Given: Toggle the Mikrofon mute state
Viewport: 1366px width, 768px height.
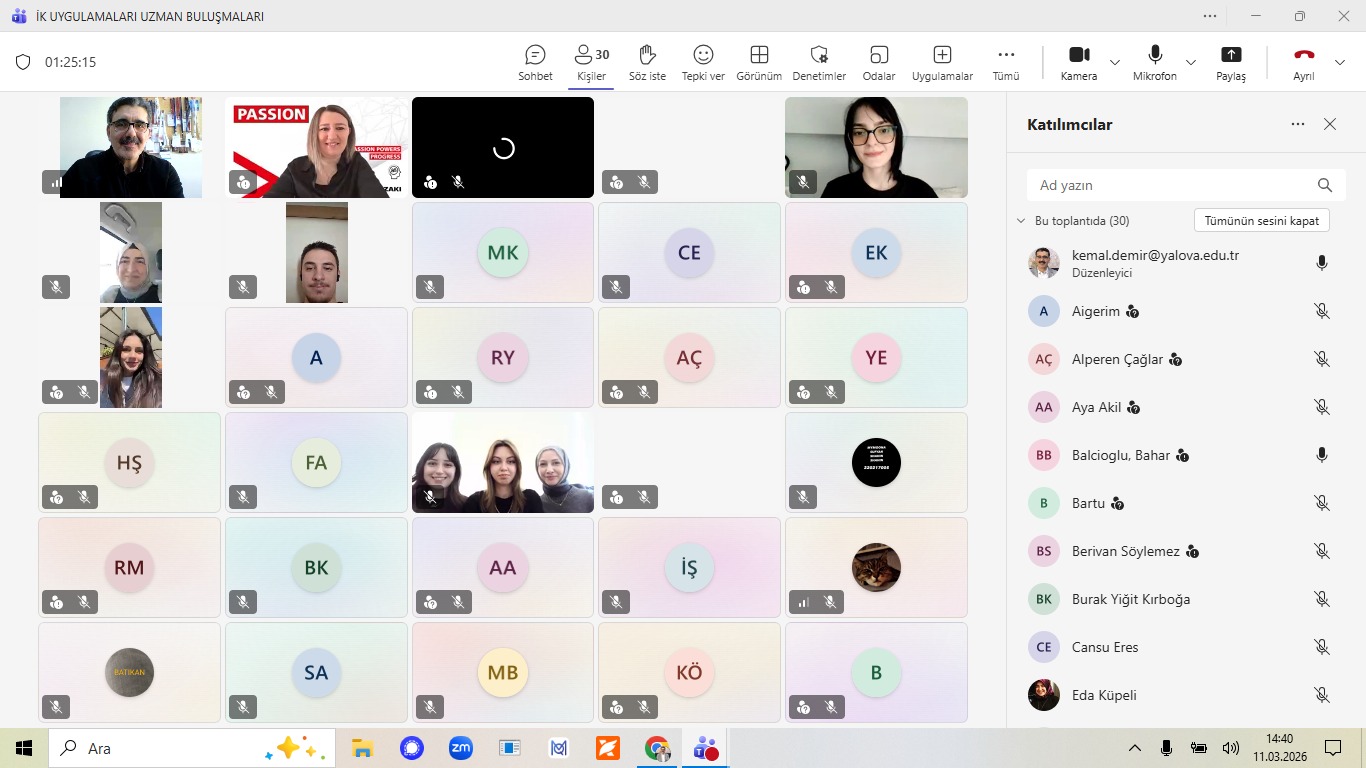Looking at the screenshot, I should click(x=1155, y=62).
